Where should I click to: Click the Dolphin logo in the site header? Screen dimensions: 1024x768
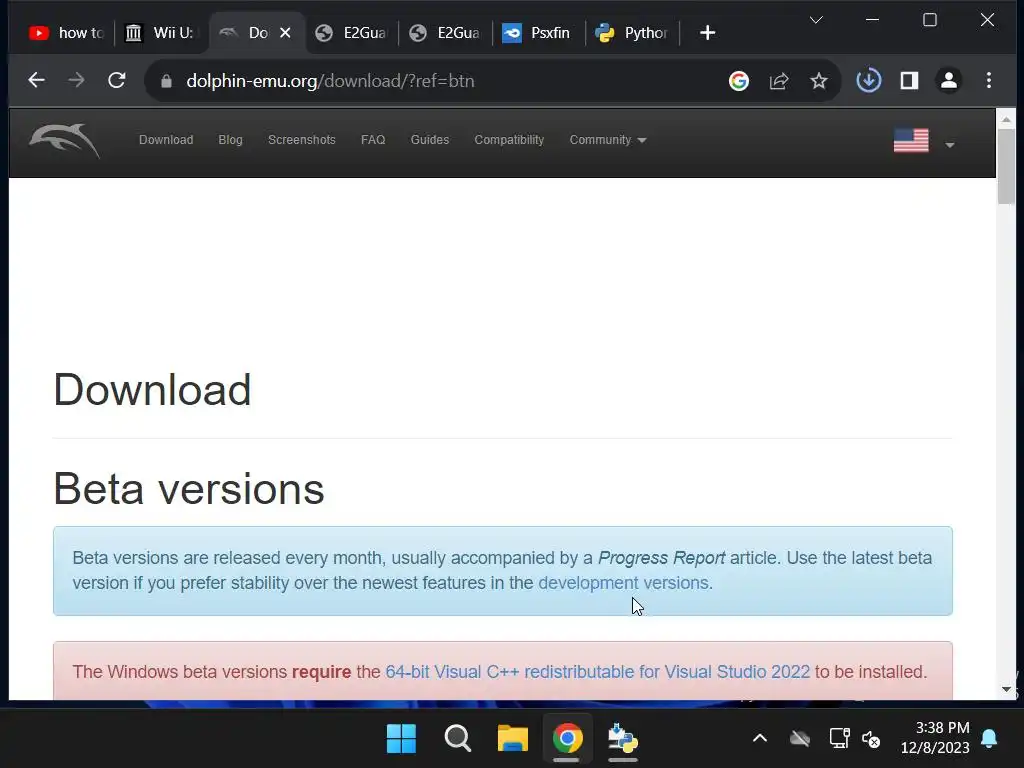click(x=65, y=140)
